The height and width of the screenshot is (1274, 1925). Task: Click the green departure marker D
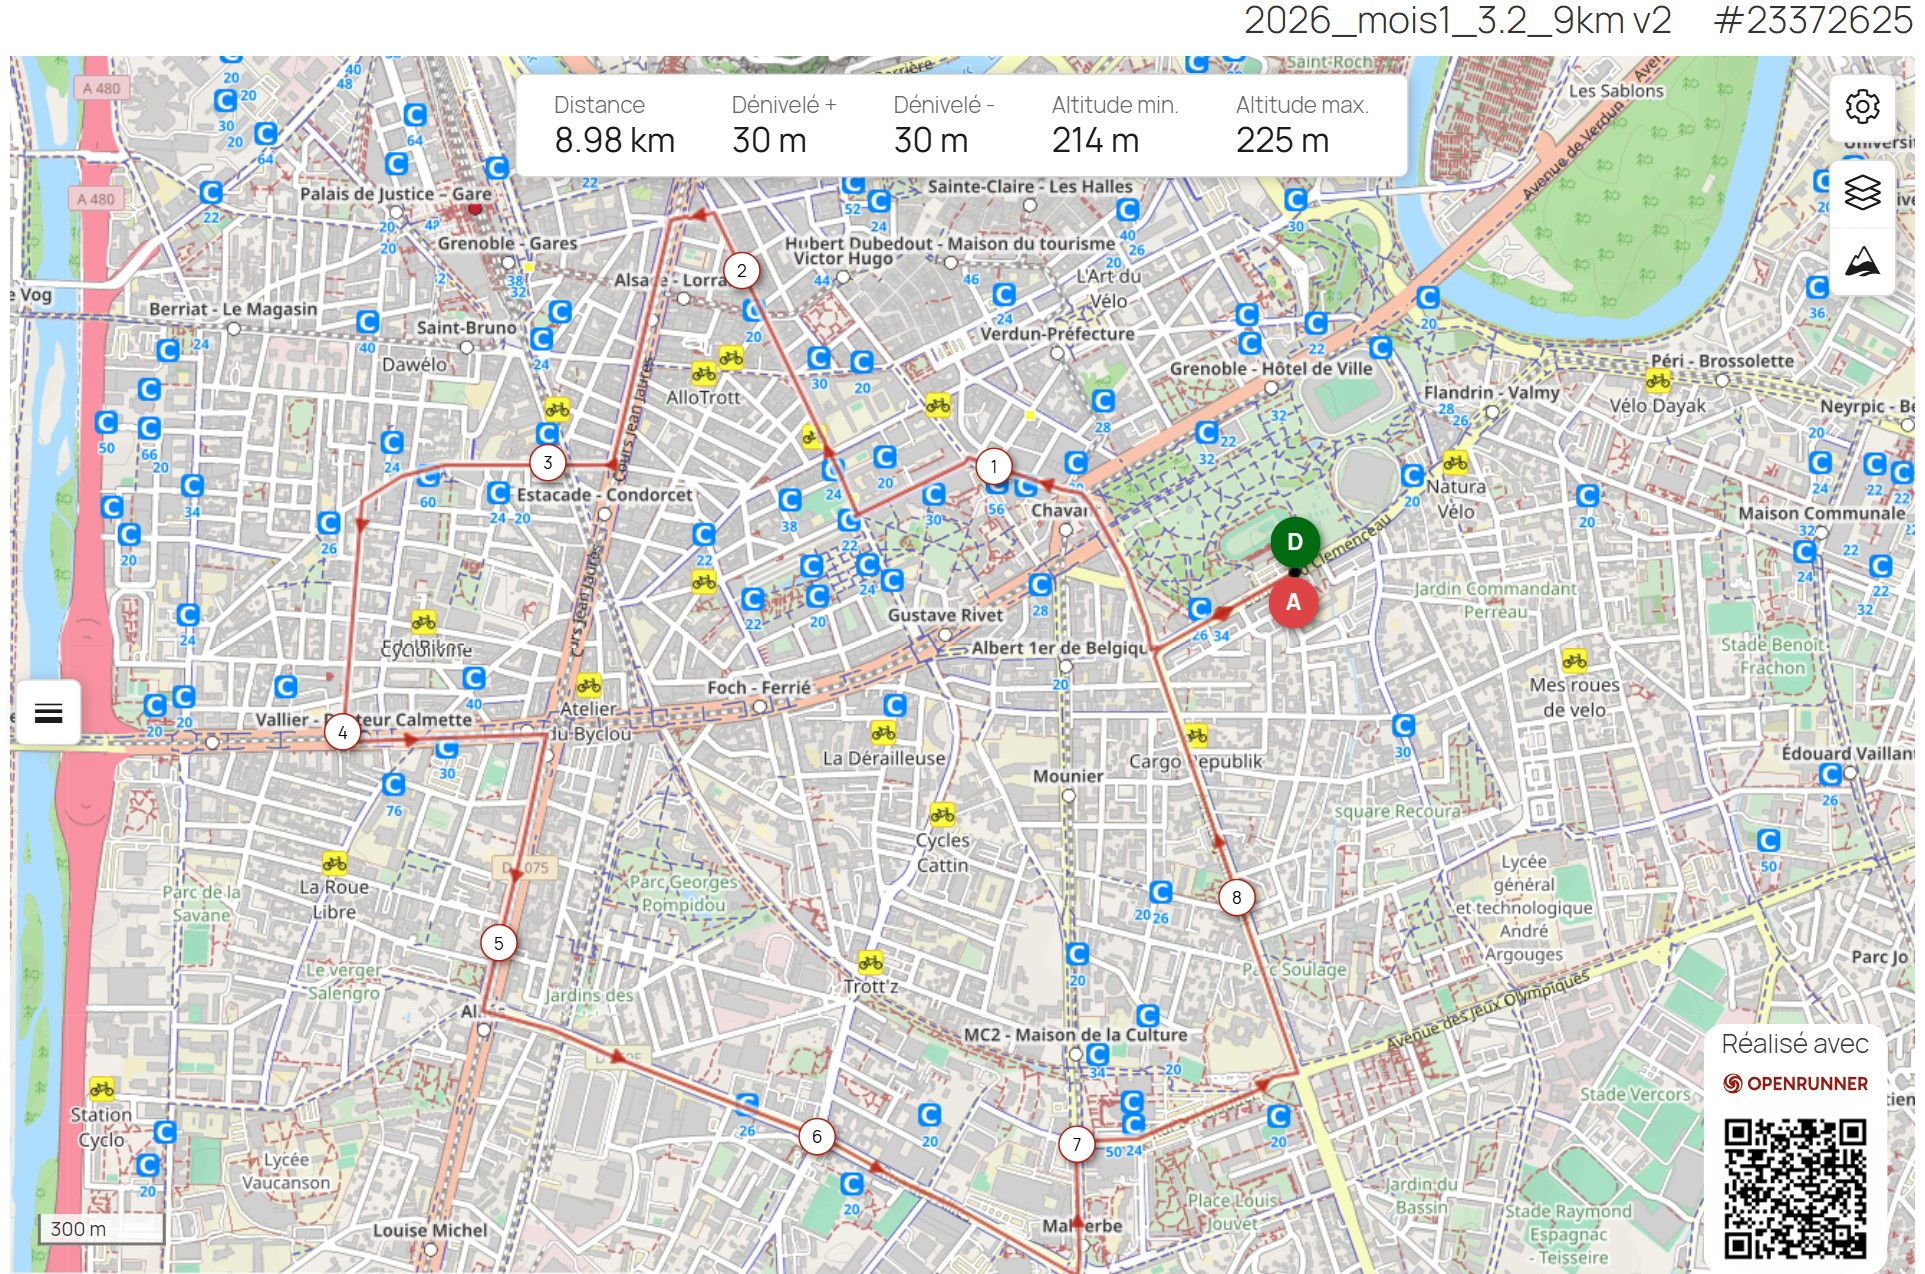(x=1295, y=542)
